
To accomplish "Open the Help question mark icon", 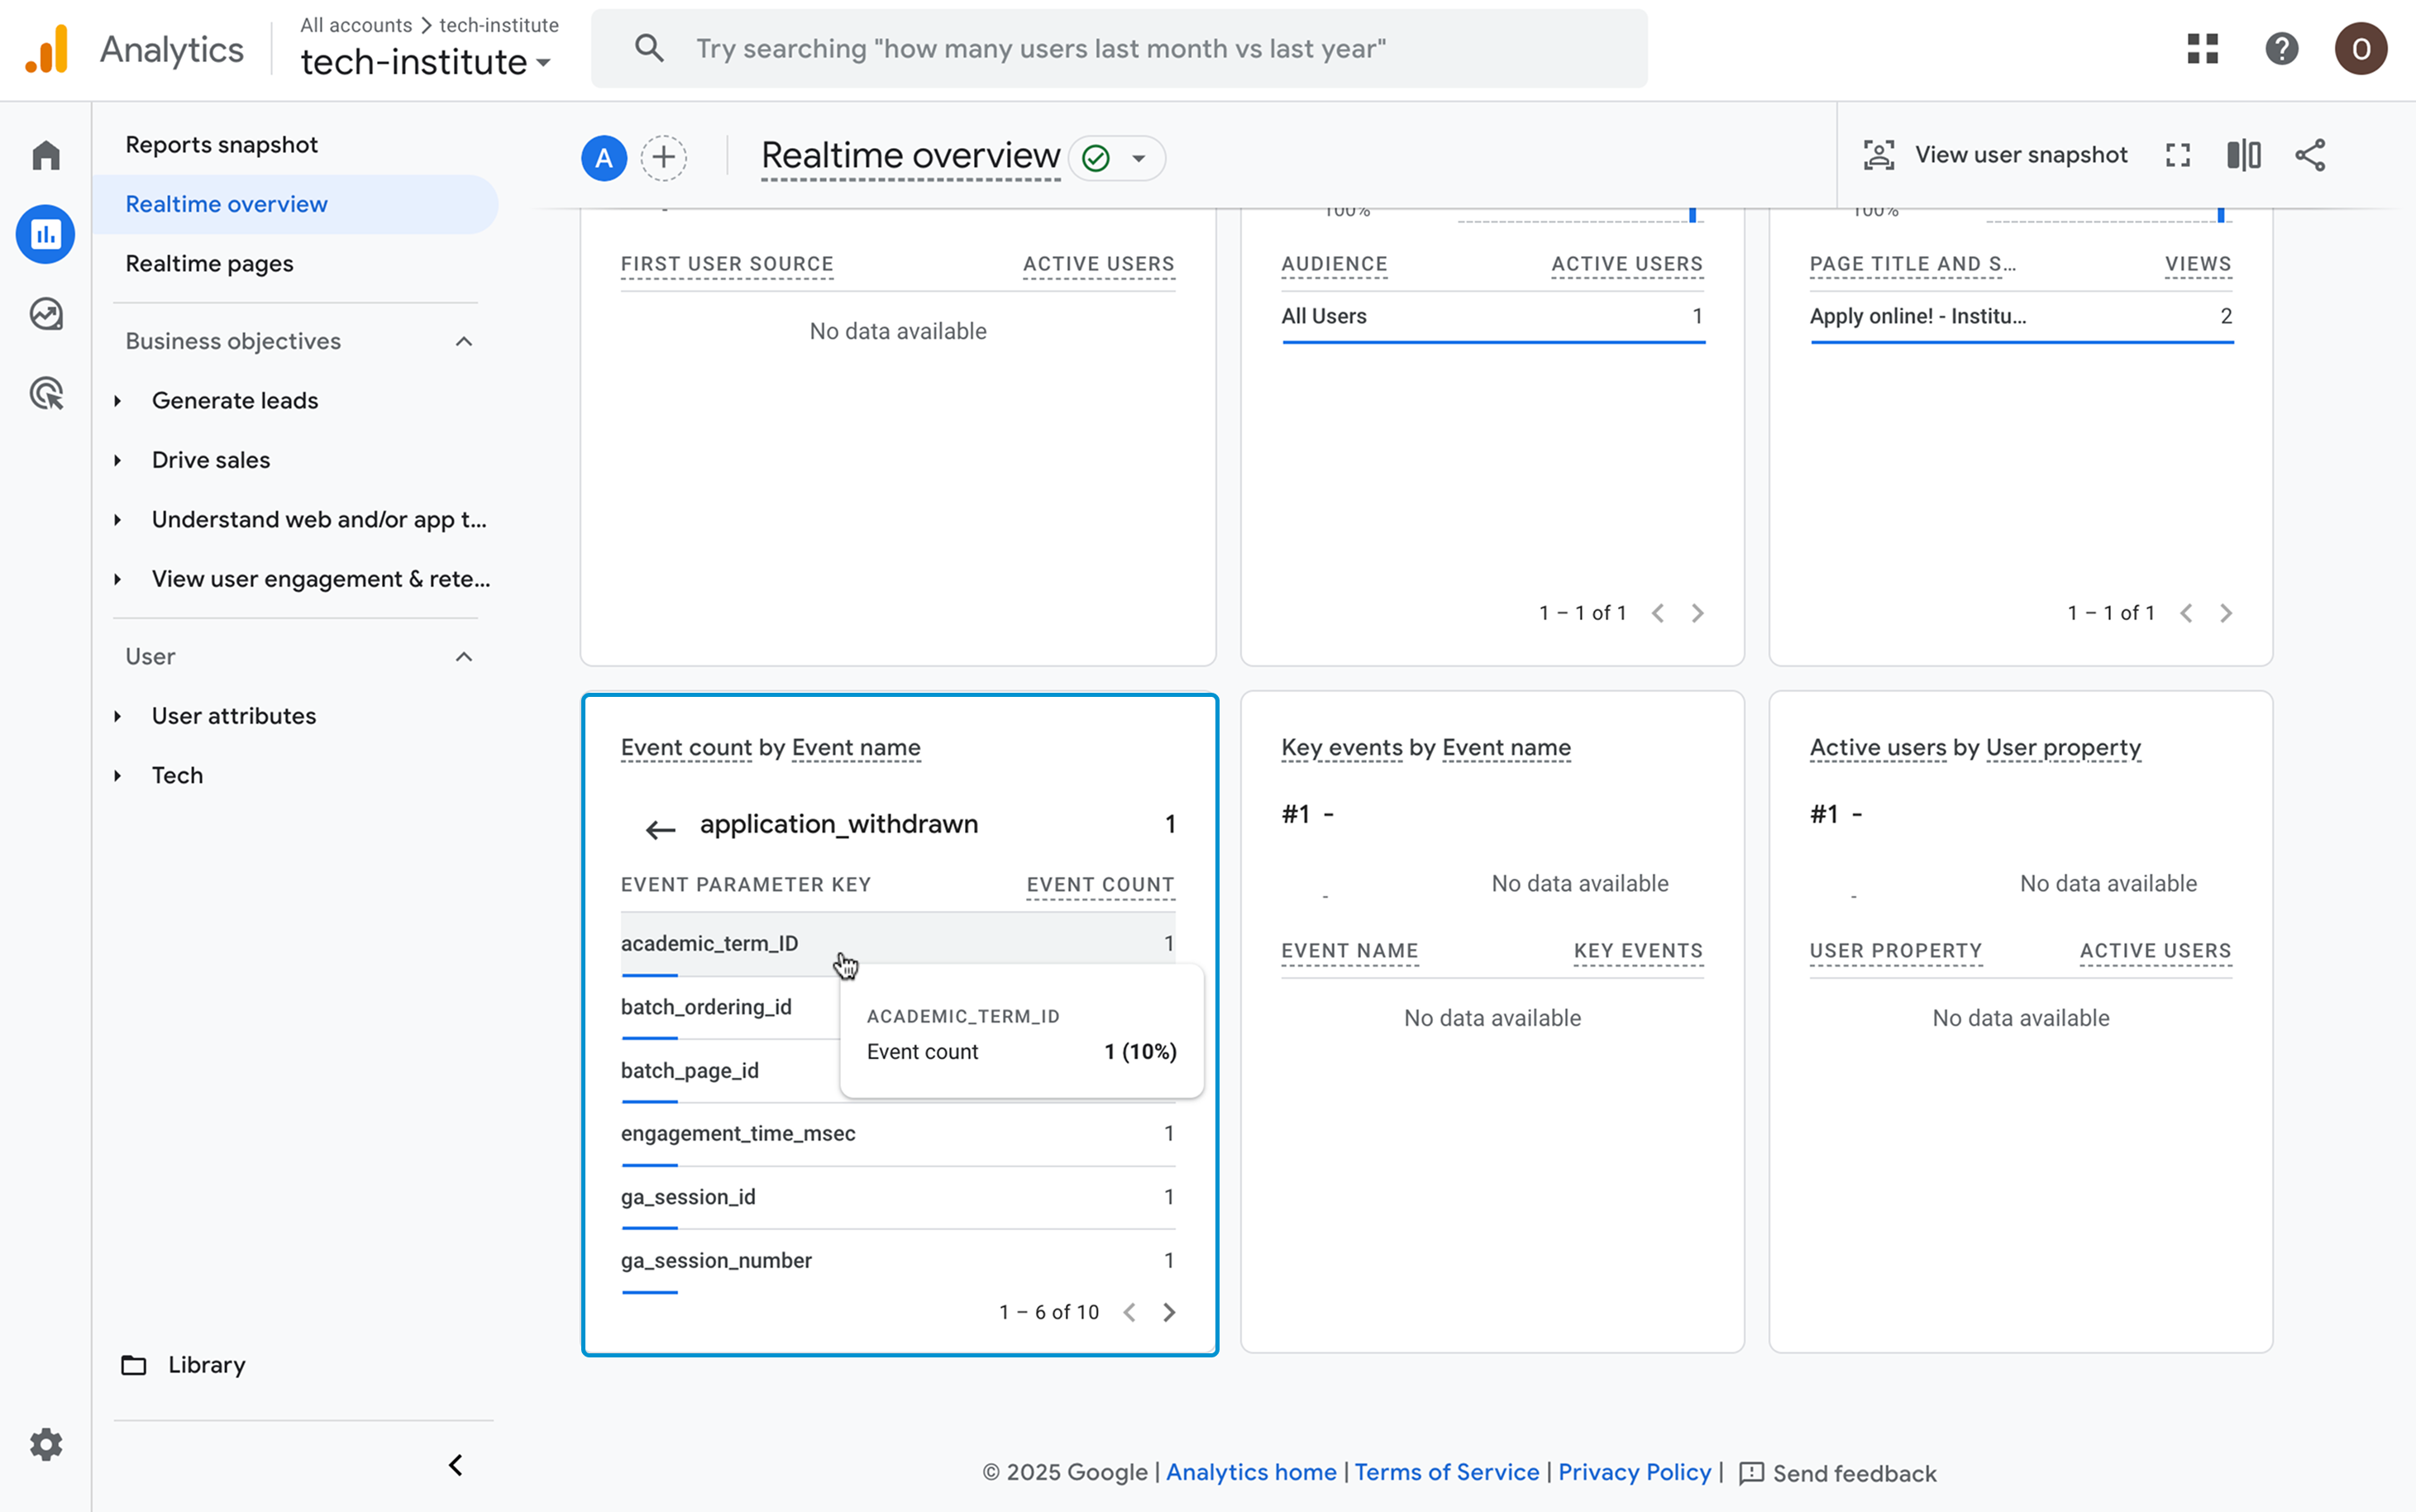I will (x=2281, y=49).
